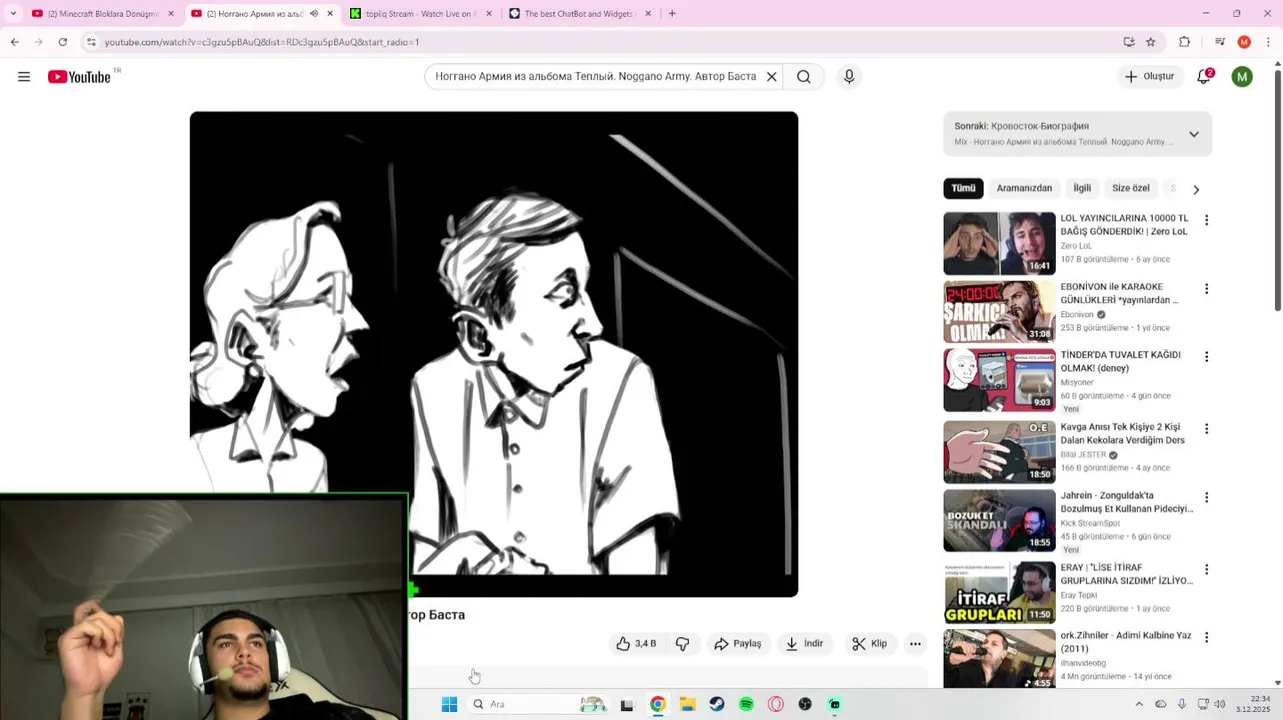Open File Explorer from the taskbar
Image resolution: width=1283 pixels, height=720 pixels.
(687, 704)
